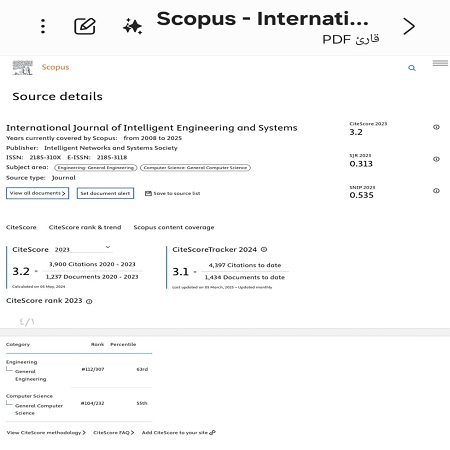Select General Engineering subject area tag
The width and height of the screenshot is (450, 450).
96,168
